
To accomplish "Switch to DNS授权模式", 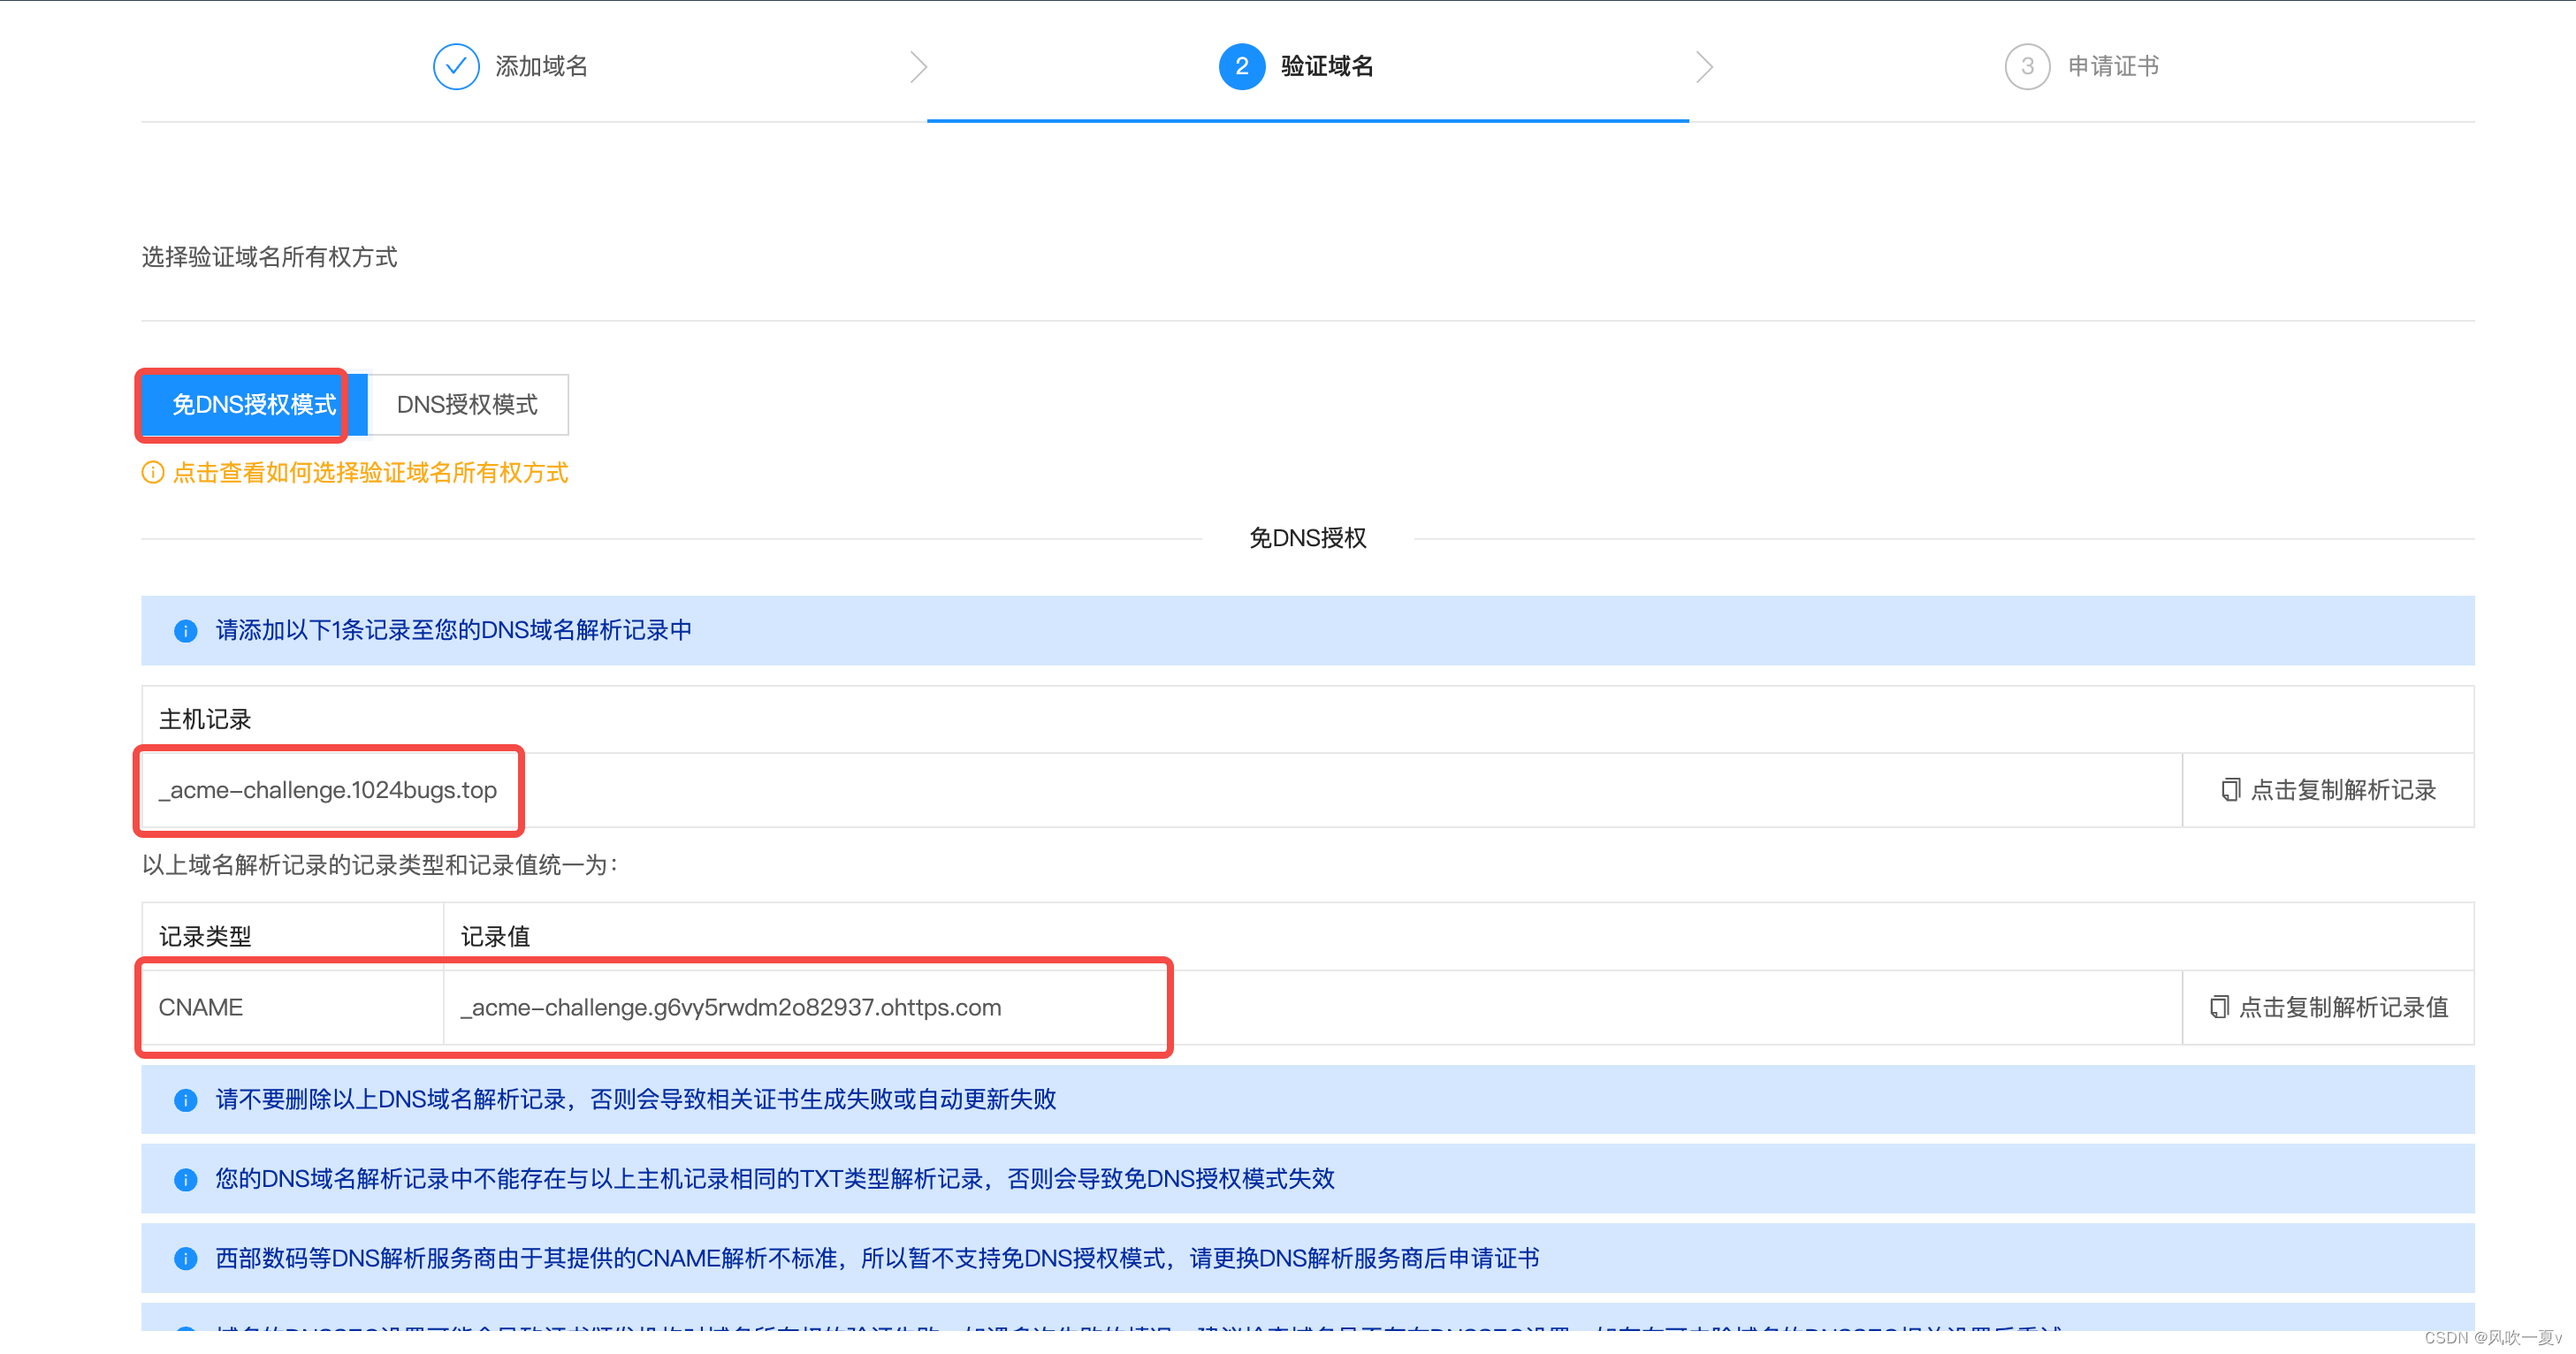I will click(467, 404).
